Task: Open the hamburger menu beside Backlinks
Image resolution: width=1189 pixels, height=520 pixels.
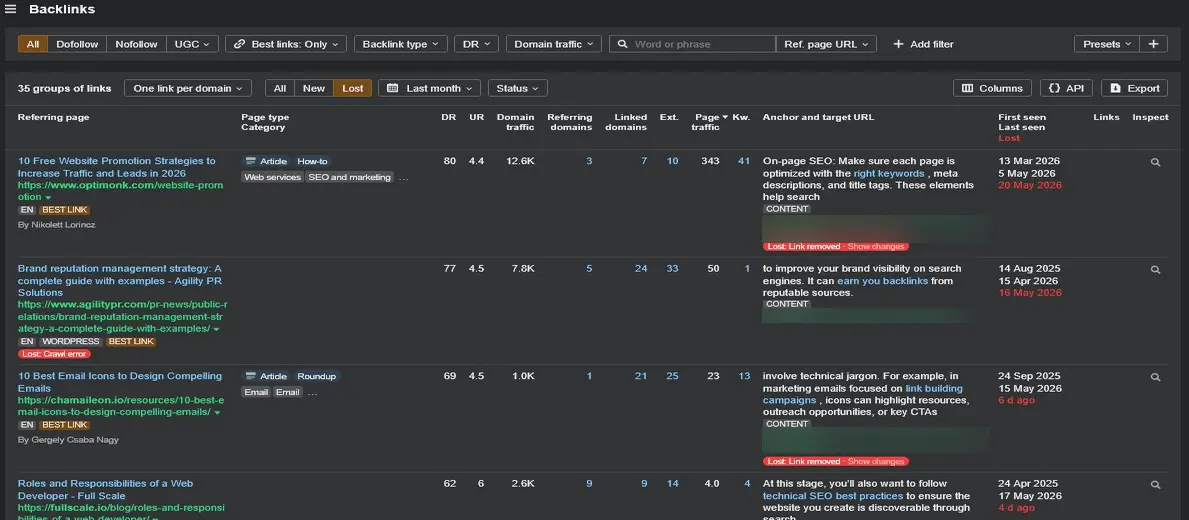Action: pos(11,10)
